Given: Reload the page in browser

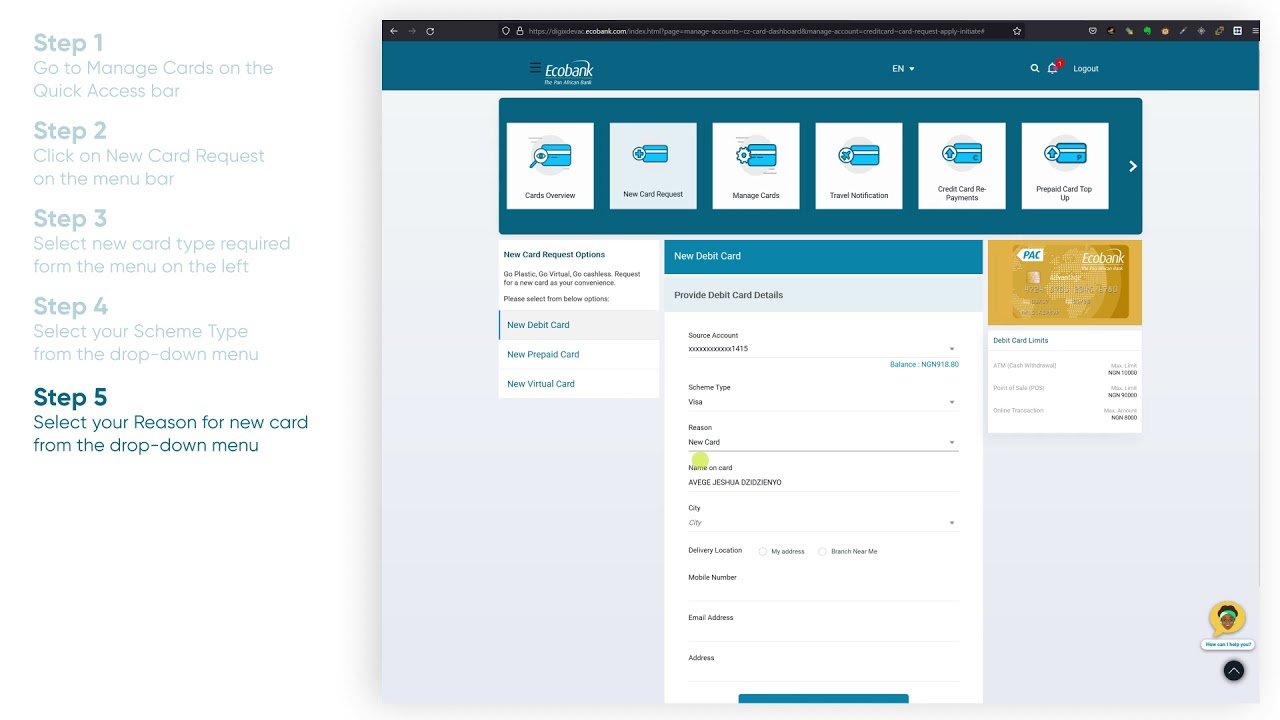Looking at the screenshot, I should 430,31.
